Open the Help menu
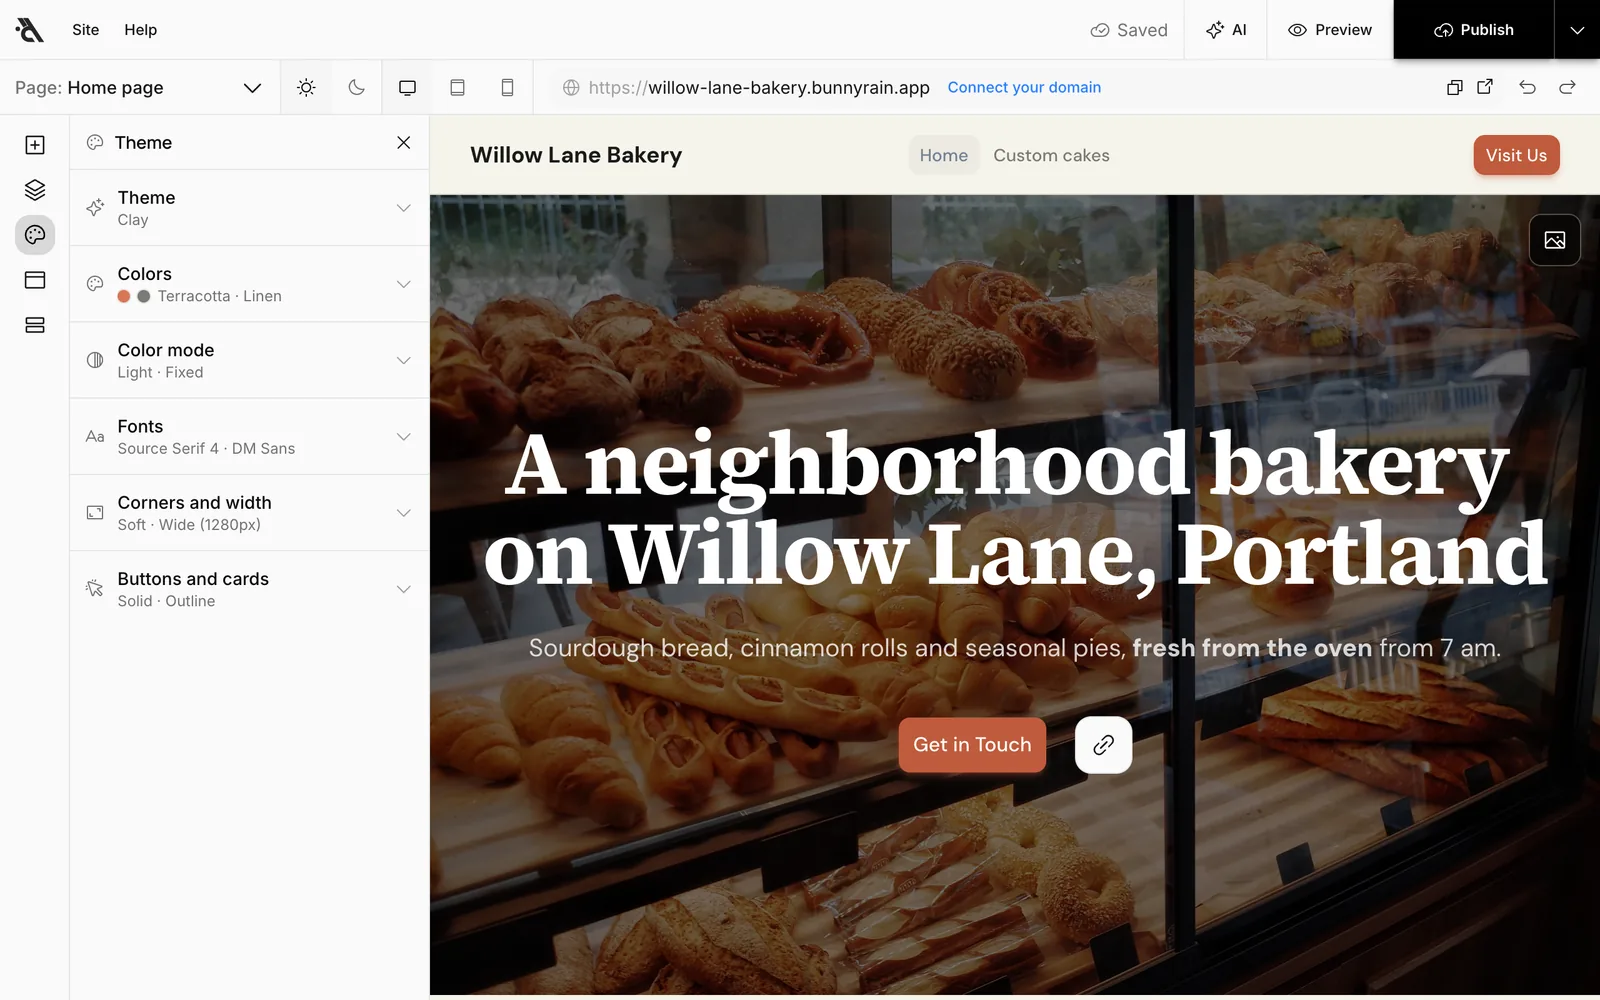The height and width of the screenshot is (1000, 1600). [141, 30]
